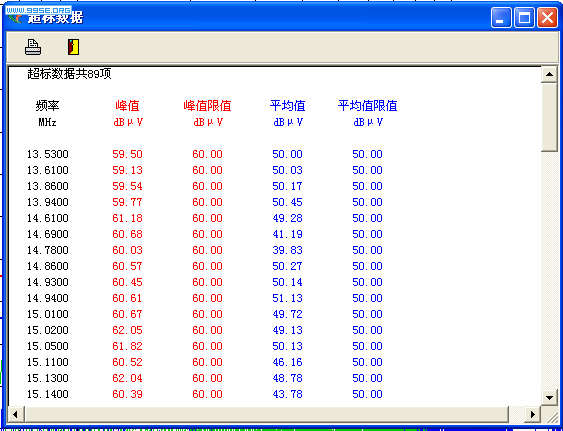Screen dimensions: 563x431
Task: Select frequency 14.9400
Action: coord(48,298)
